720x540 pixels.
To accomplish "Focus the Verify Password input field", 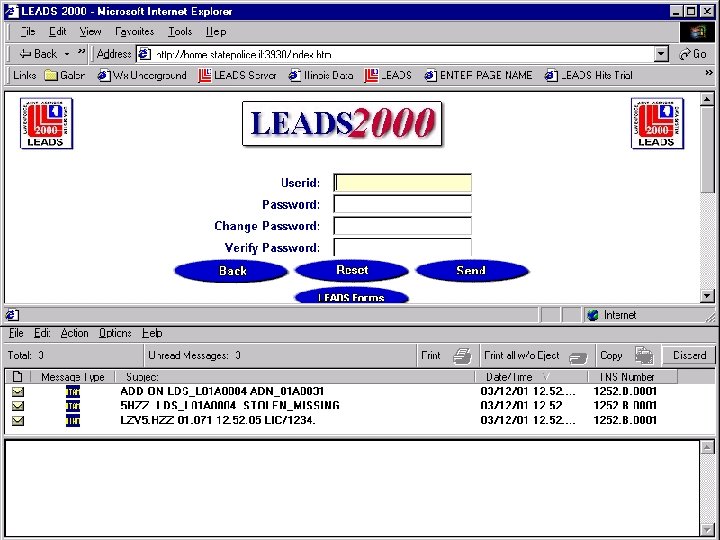I will coord(402,247).
